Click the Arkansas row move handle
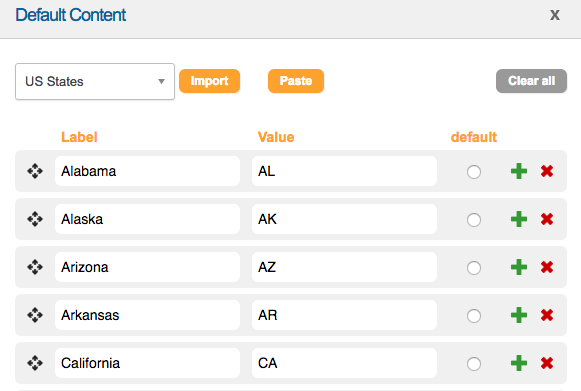The width and height of the screenshot is (581, 391). [35, 315]
